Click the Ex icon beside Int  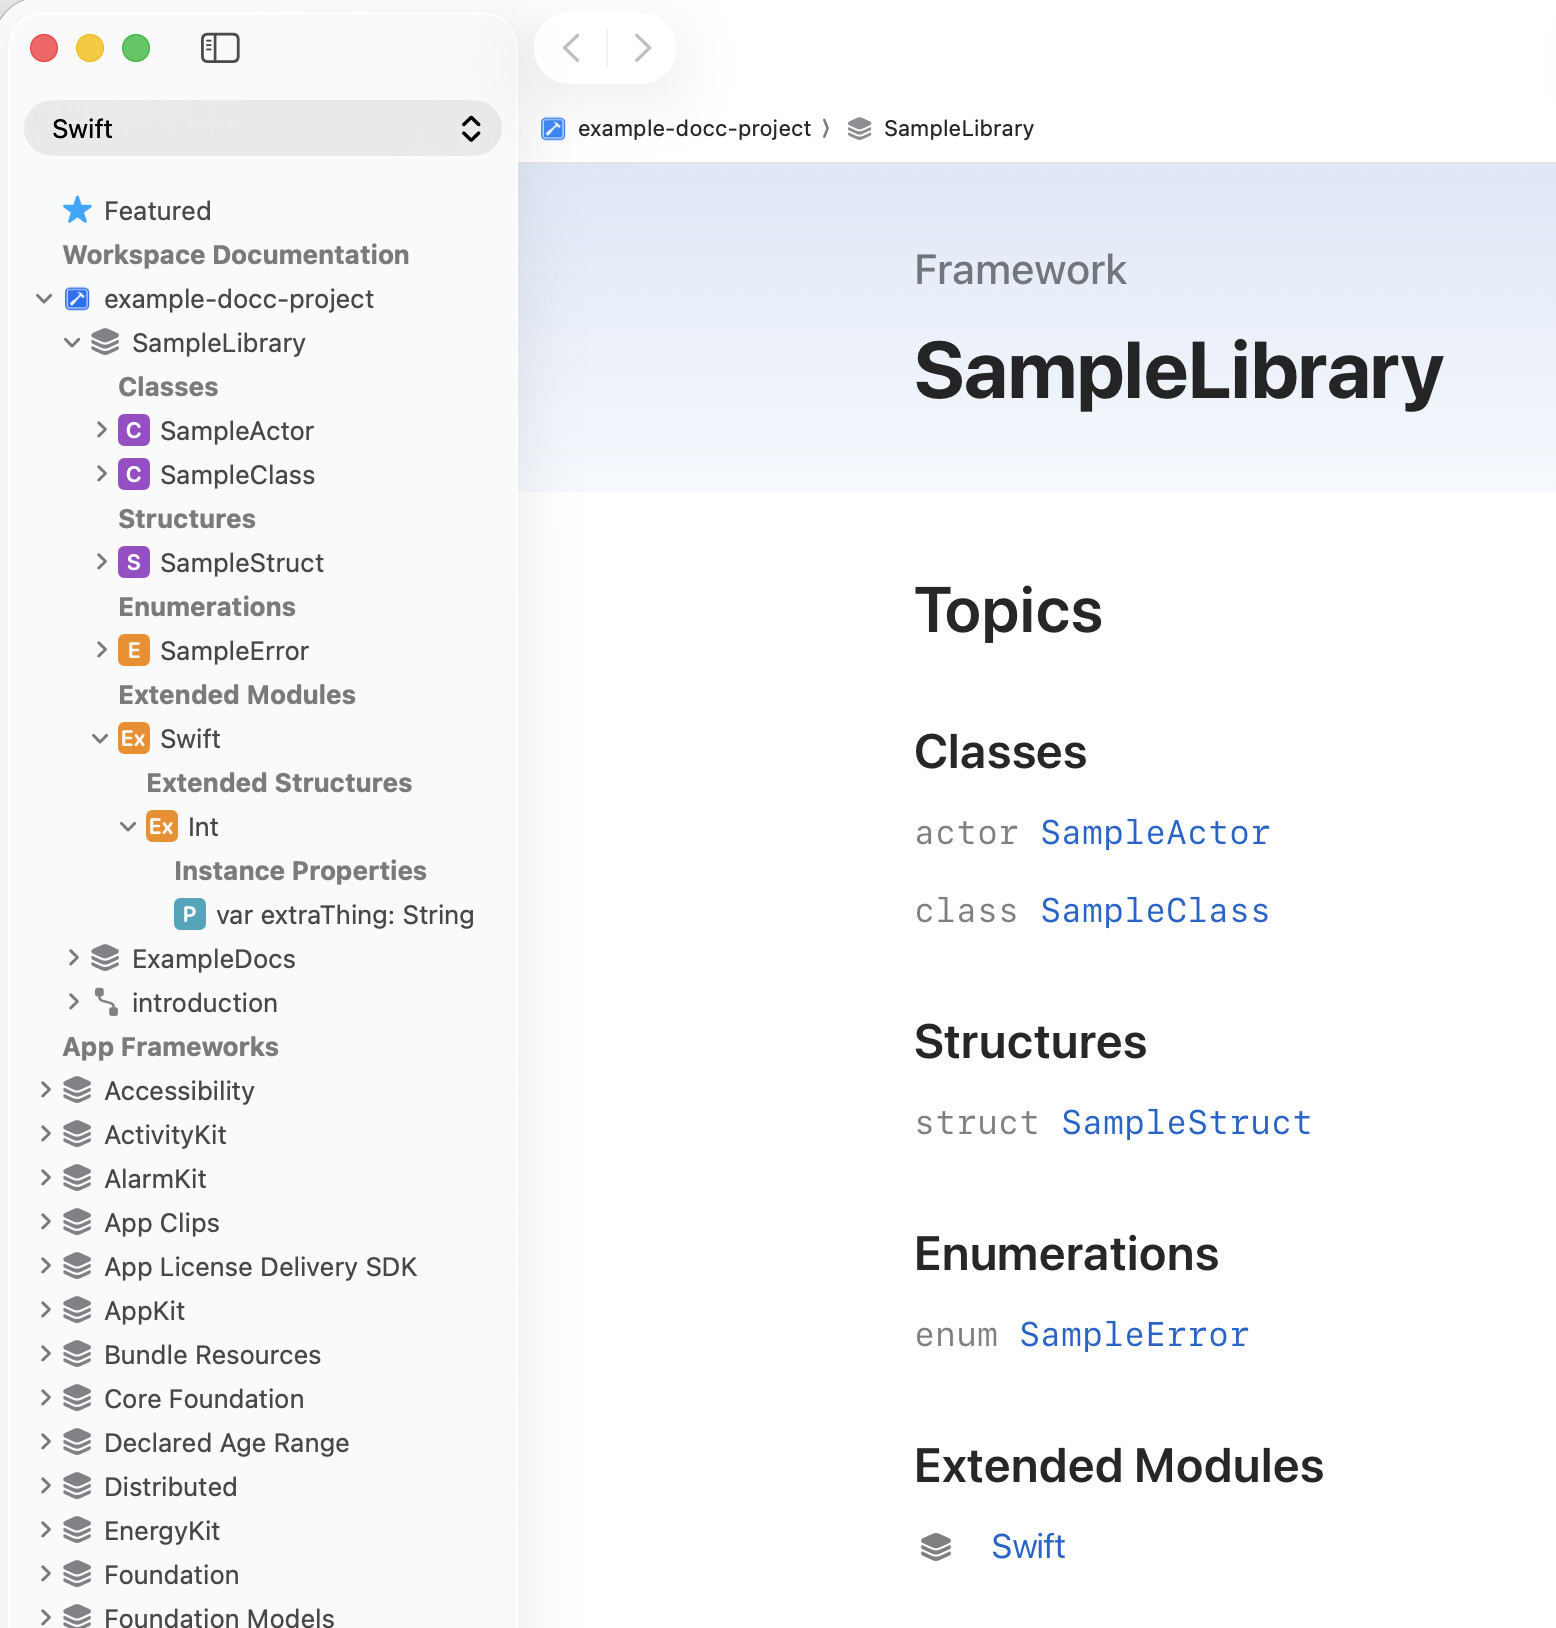click(x=161, y=827)
